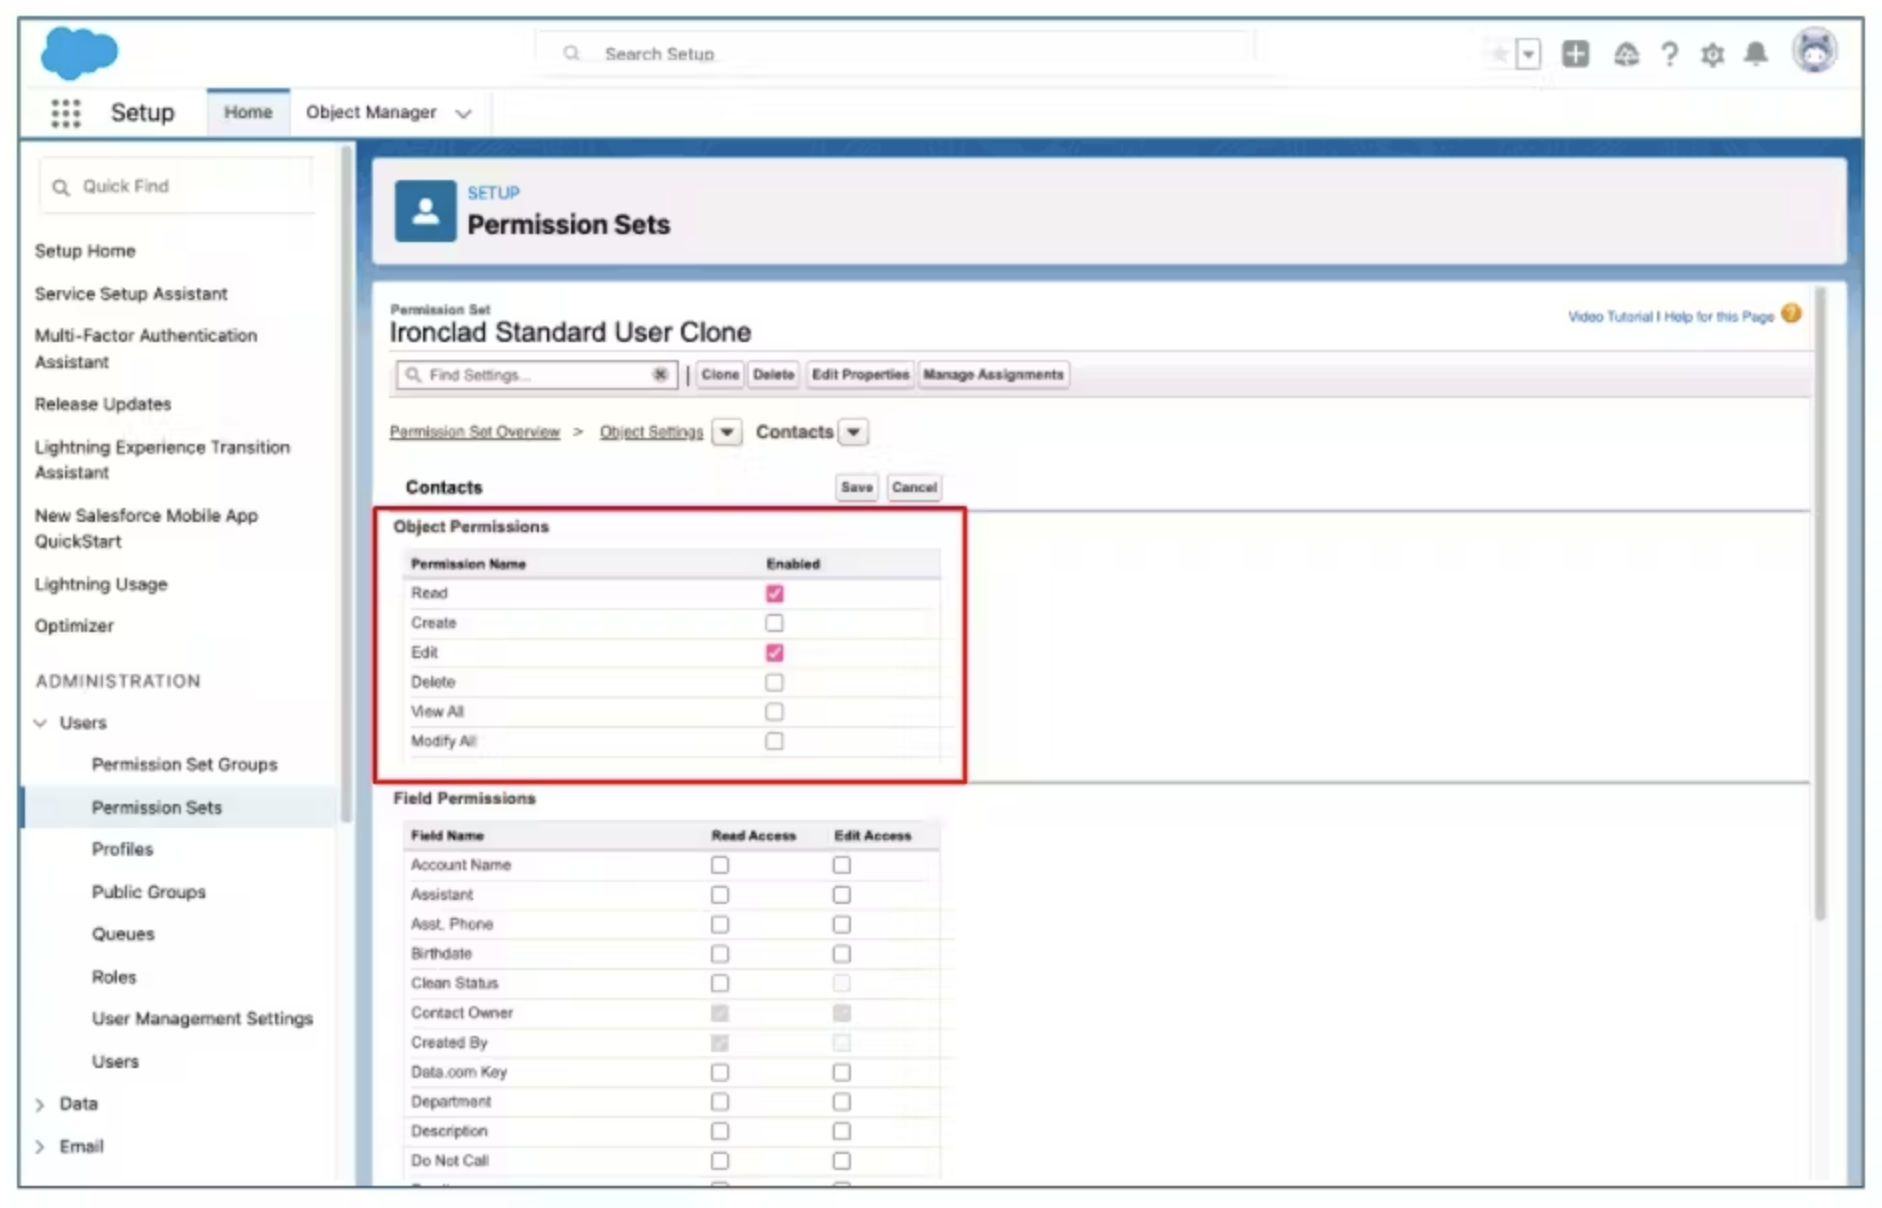The image size is (1882, 1208).
Task: Click the Permission Sets header person icon
Action: [x=425, y=211]
